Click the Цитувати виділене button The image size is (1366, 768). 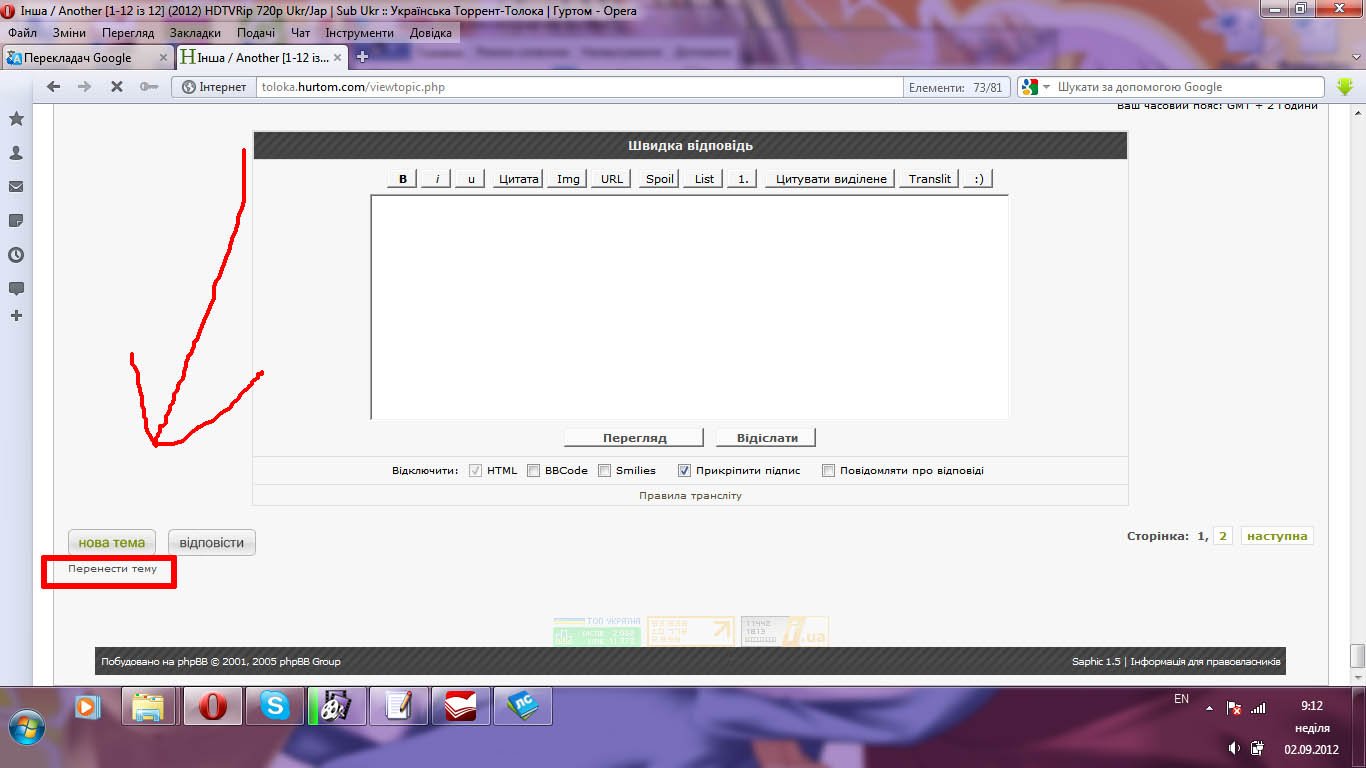[x=831, y=179]
